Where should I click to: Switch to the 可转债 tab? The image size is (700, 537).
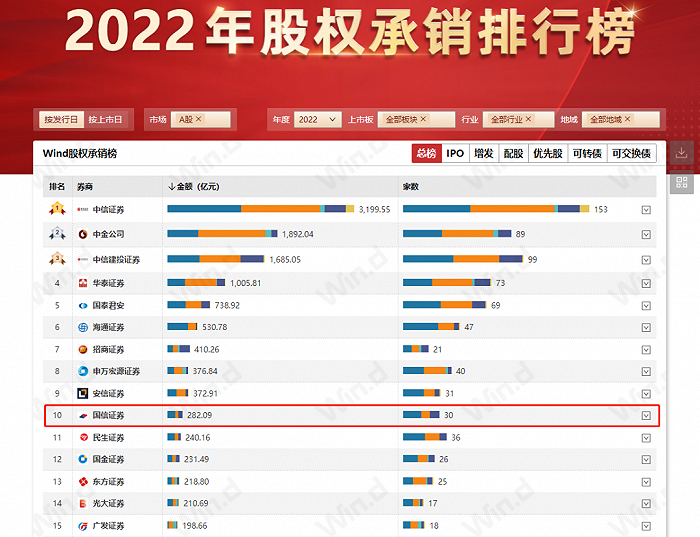[x=587, y=154]
